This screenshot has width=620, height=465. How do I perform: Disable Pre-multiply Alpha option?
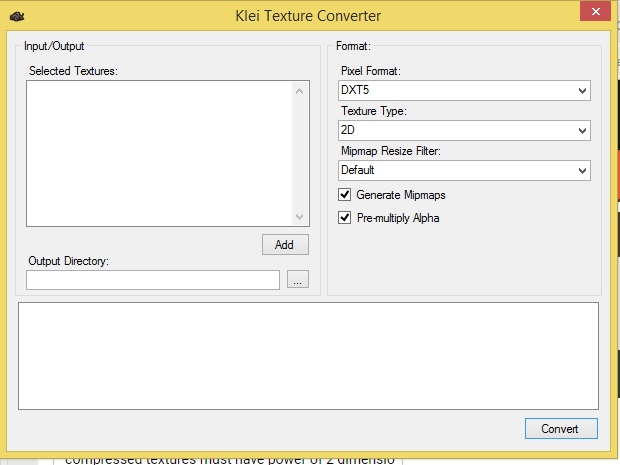[345, 218]
